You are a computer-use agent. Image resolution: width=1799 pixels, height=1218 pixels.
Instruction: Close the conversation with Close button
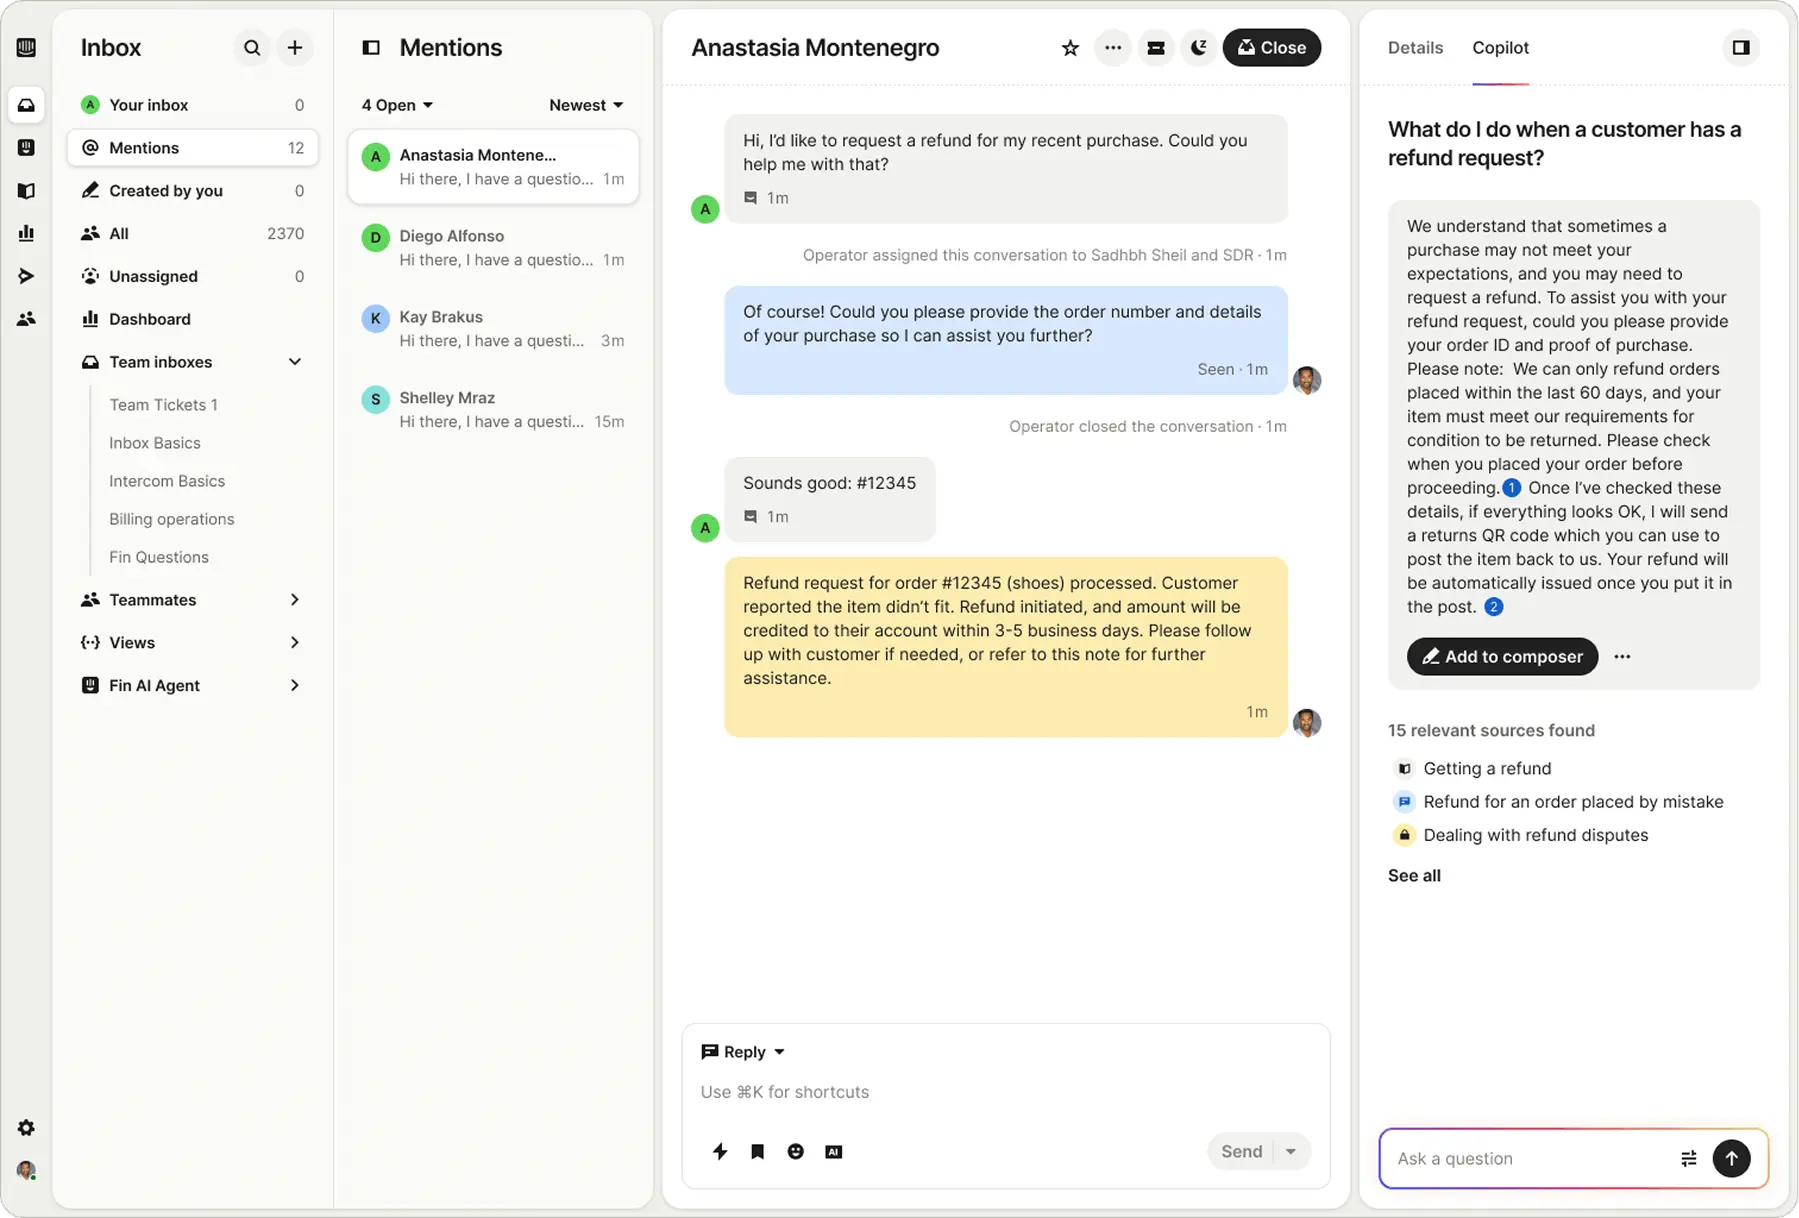(x=1272, y=48)
